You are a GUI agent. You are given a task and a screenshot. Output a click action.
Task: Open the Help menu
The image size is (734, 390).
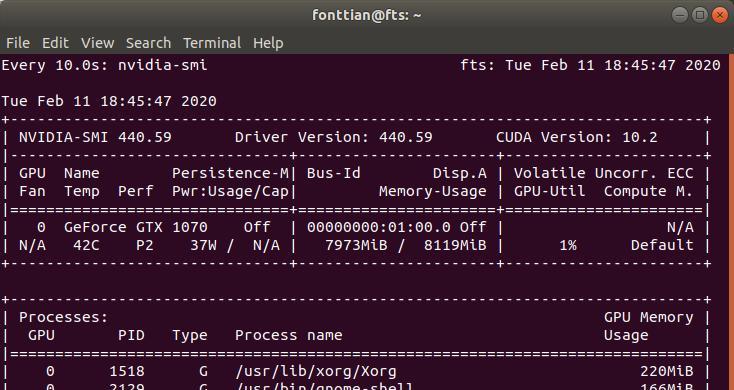[268, 44]
